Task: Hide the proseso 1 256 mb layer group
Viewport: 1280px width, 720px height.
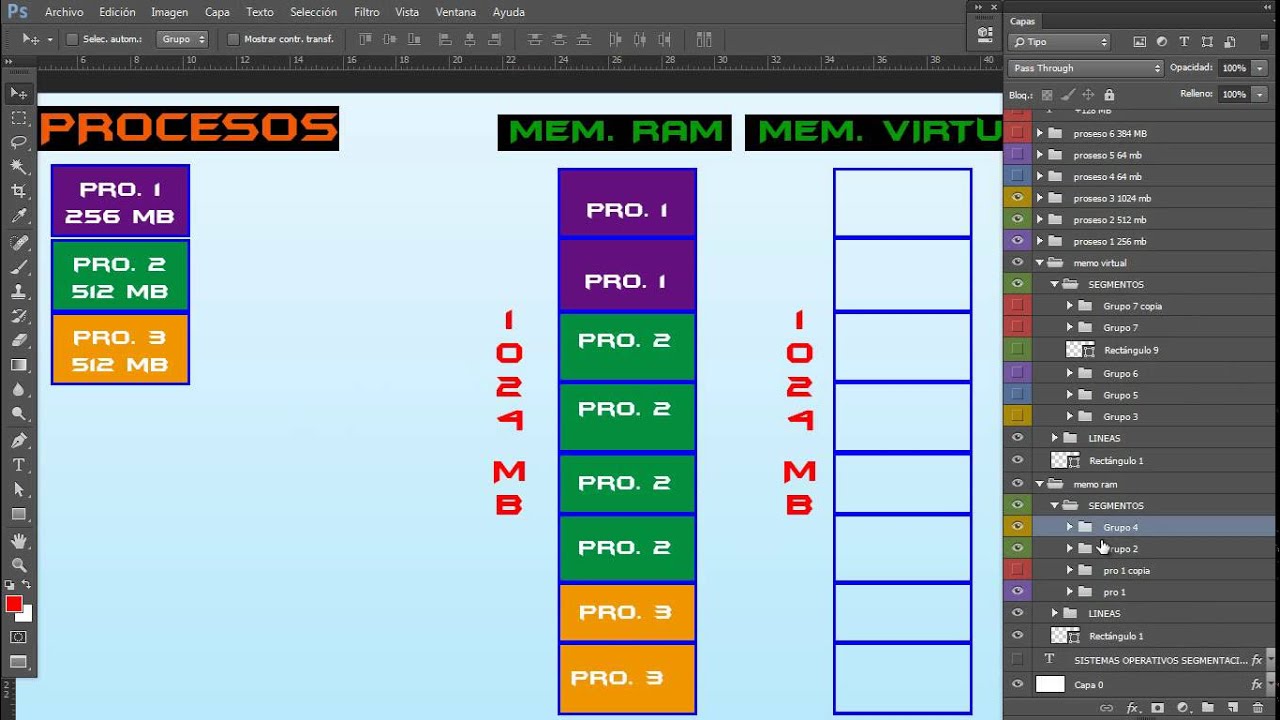Action: point(1017,241)
